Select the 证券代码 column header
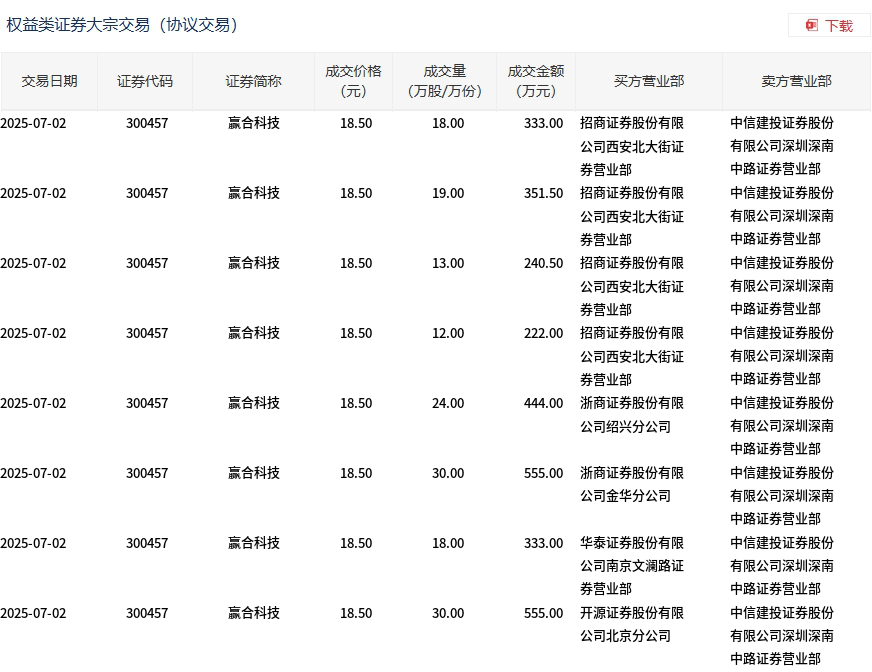 point(145,81)
